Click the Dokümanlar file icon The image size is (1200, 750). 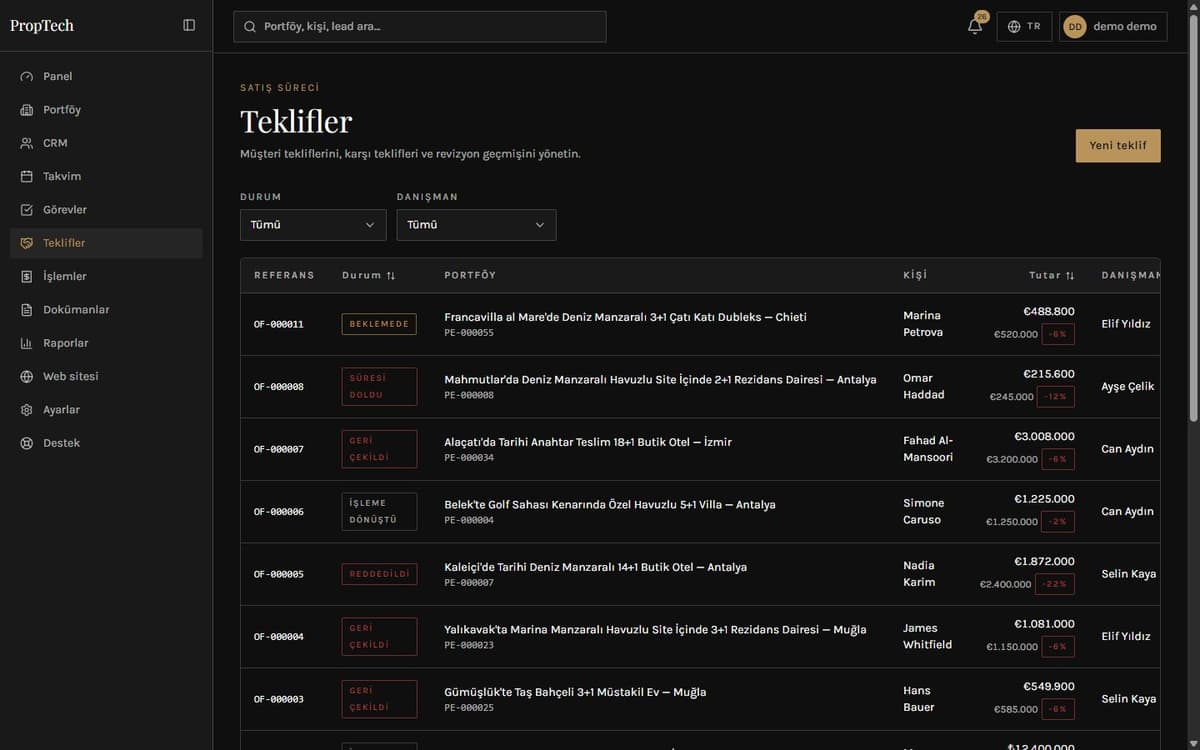27,310
